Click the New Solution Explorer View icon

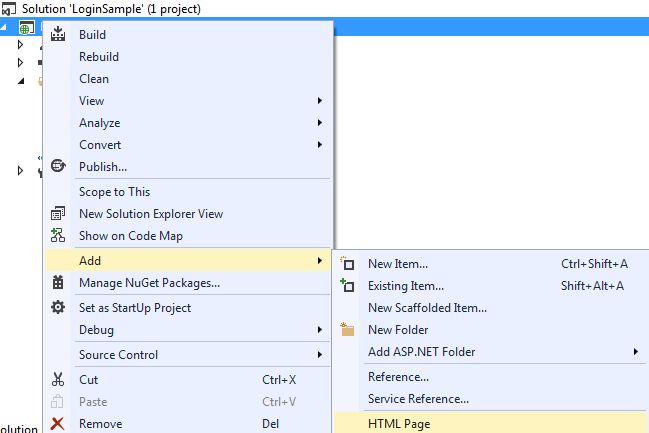(58, 214)
